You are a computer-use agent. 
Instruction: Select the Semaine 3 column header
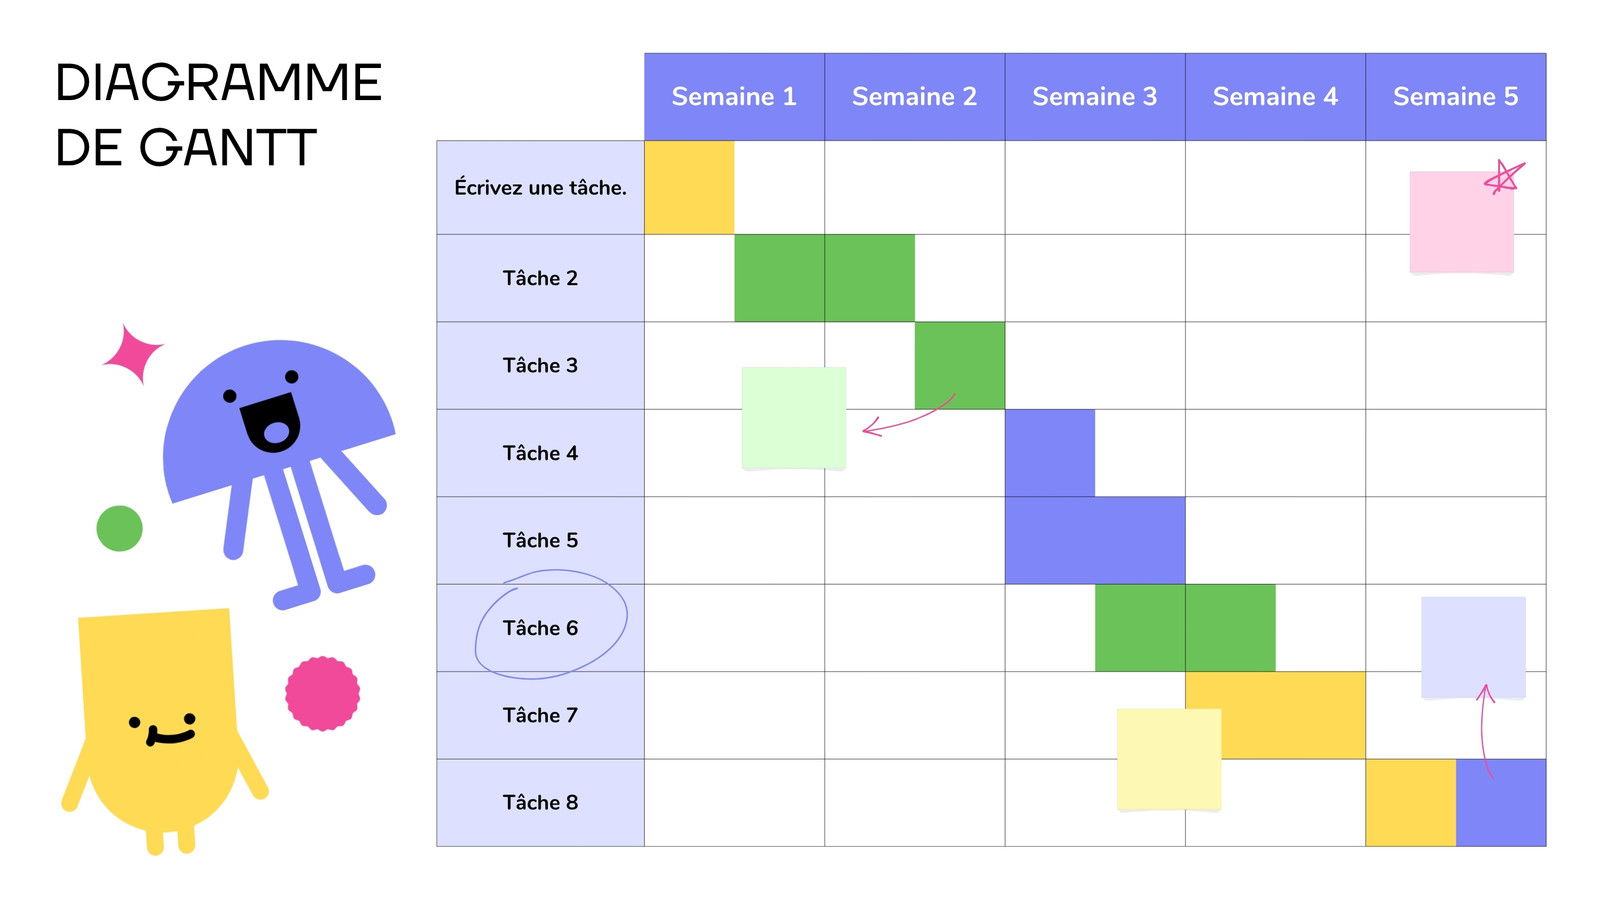pos(1095,97)
